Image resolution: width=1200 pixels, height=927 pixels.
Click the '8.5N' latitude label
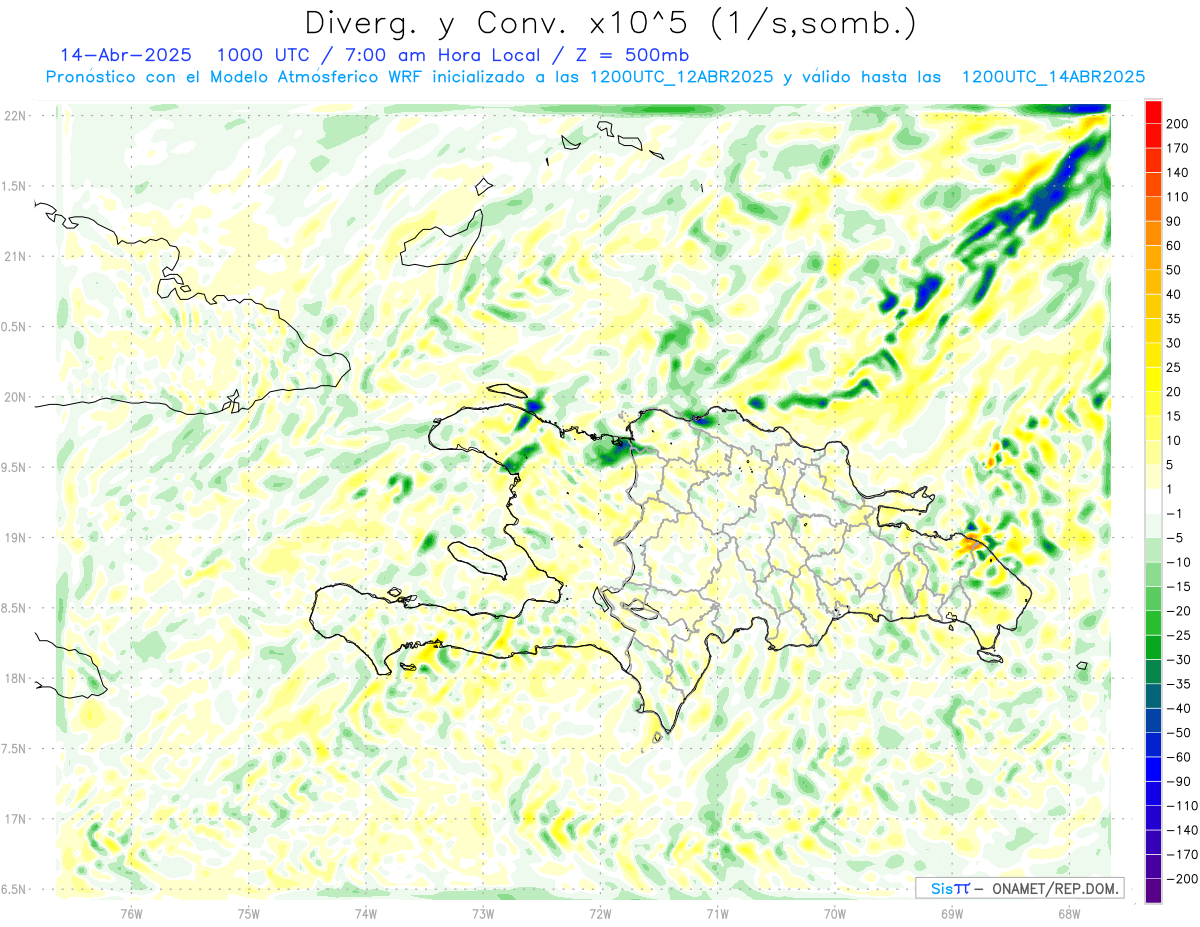(x=15, y=608)
